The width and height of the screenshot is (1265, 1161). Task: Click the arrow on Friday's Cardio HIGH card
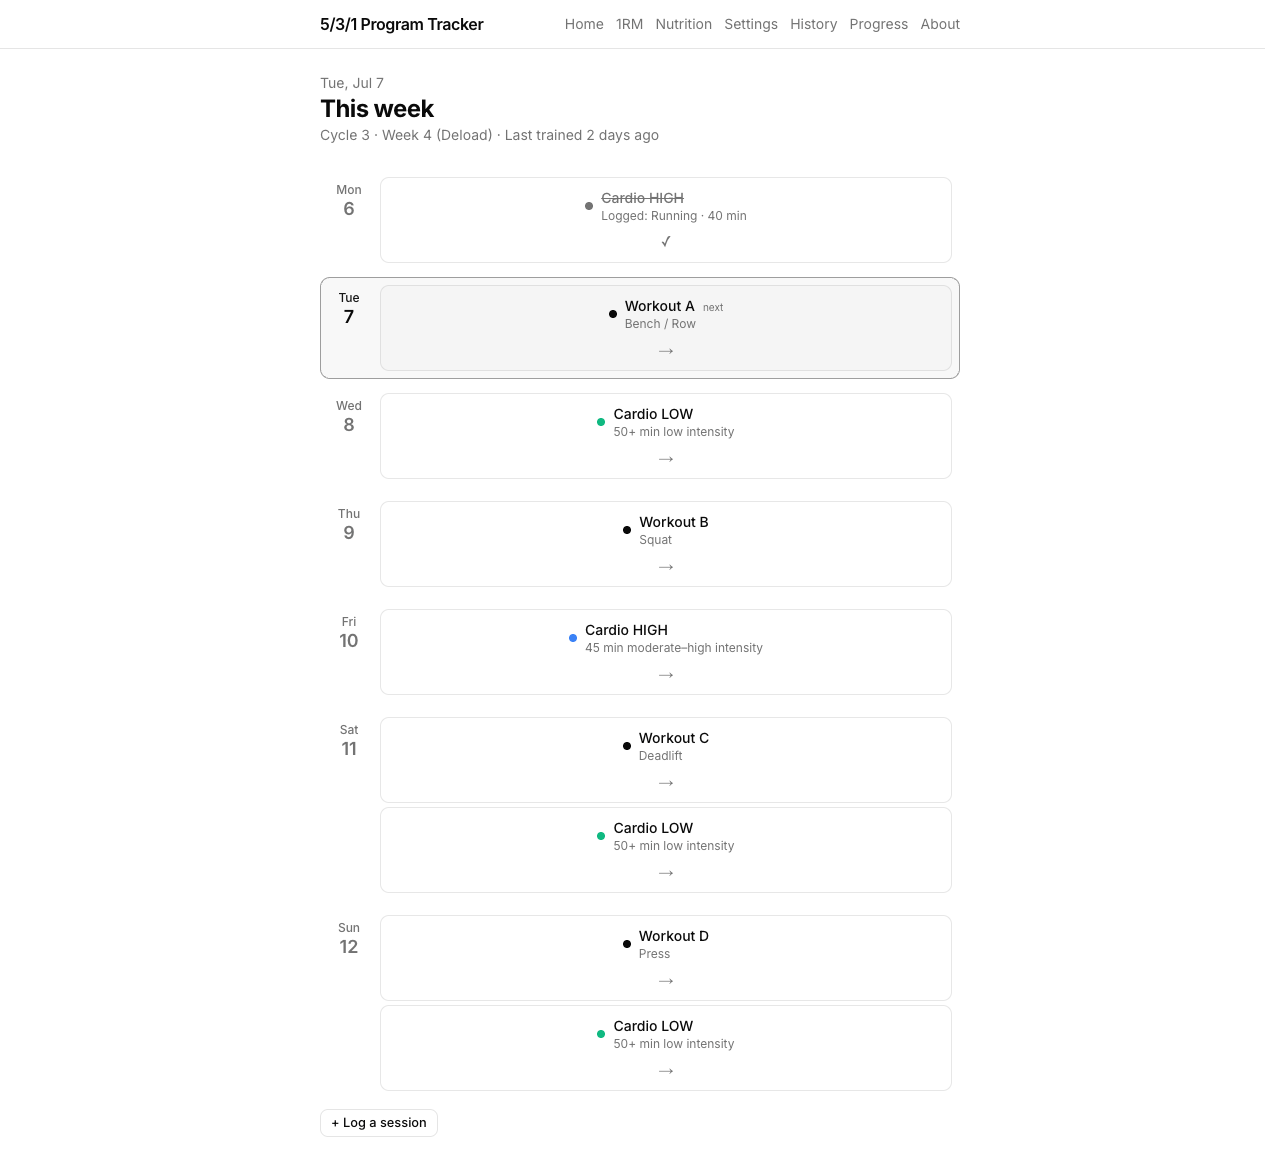tap(666, 675)
